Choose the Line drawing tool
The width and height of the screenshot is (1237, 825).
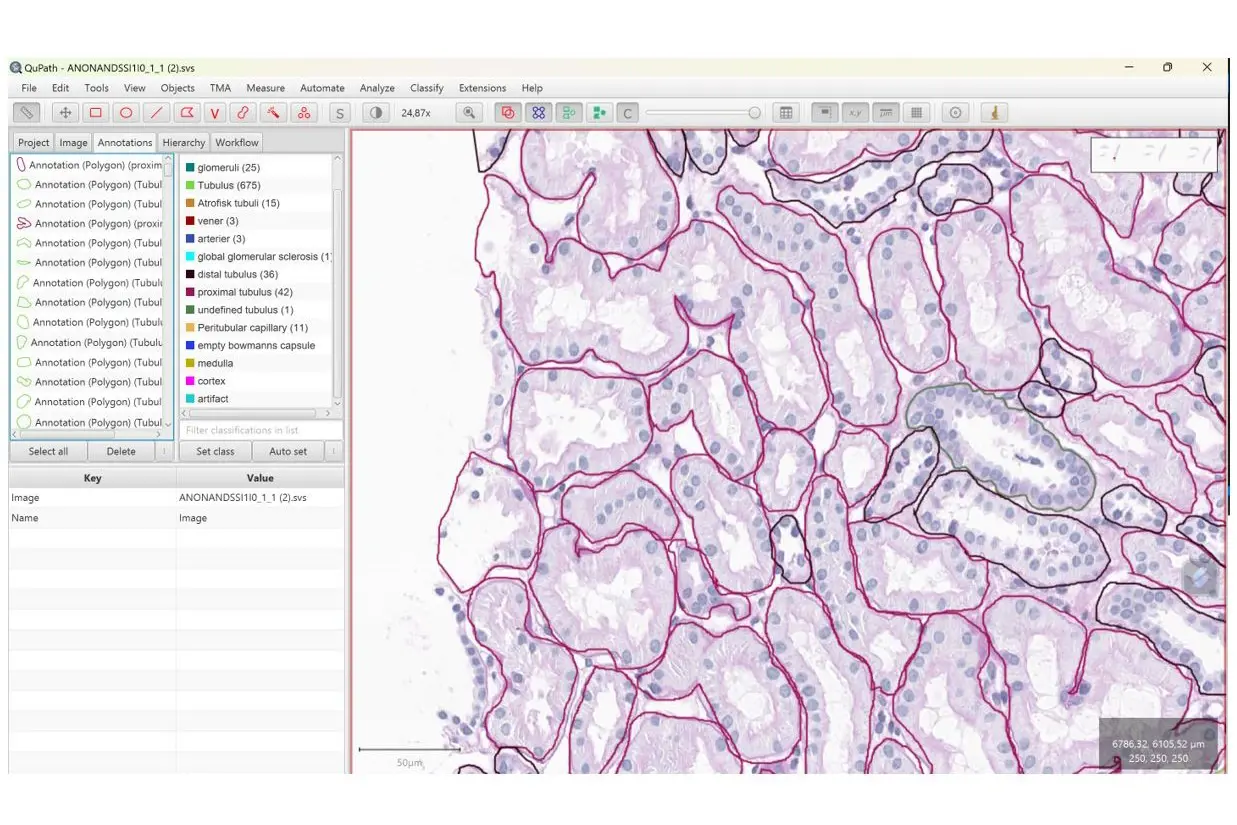(156, 113)
